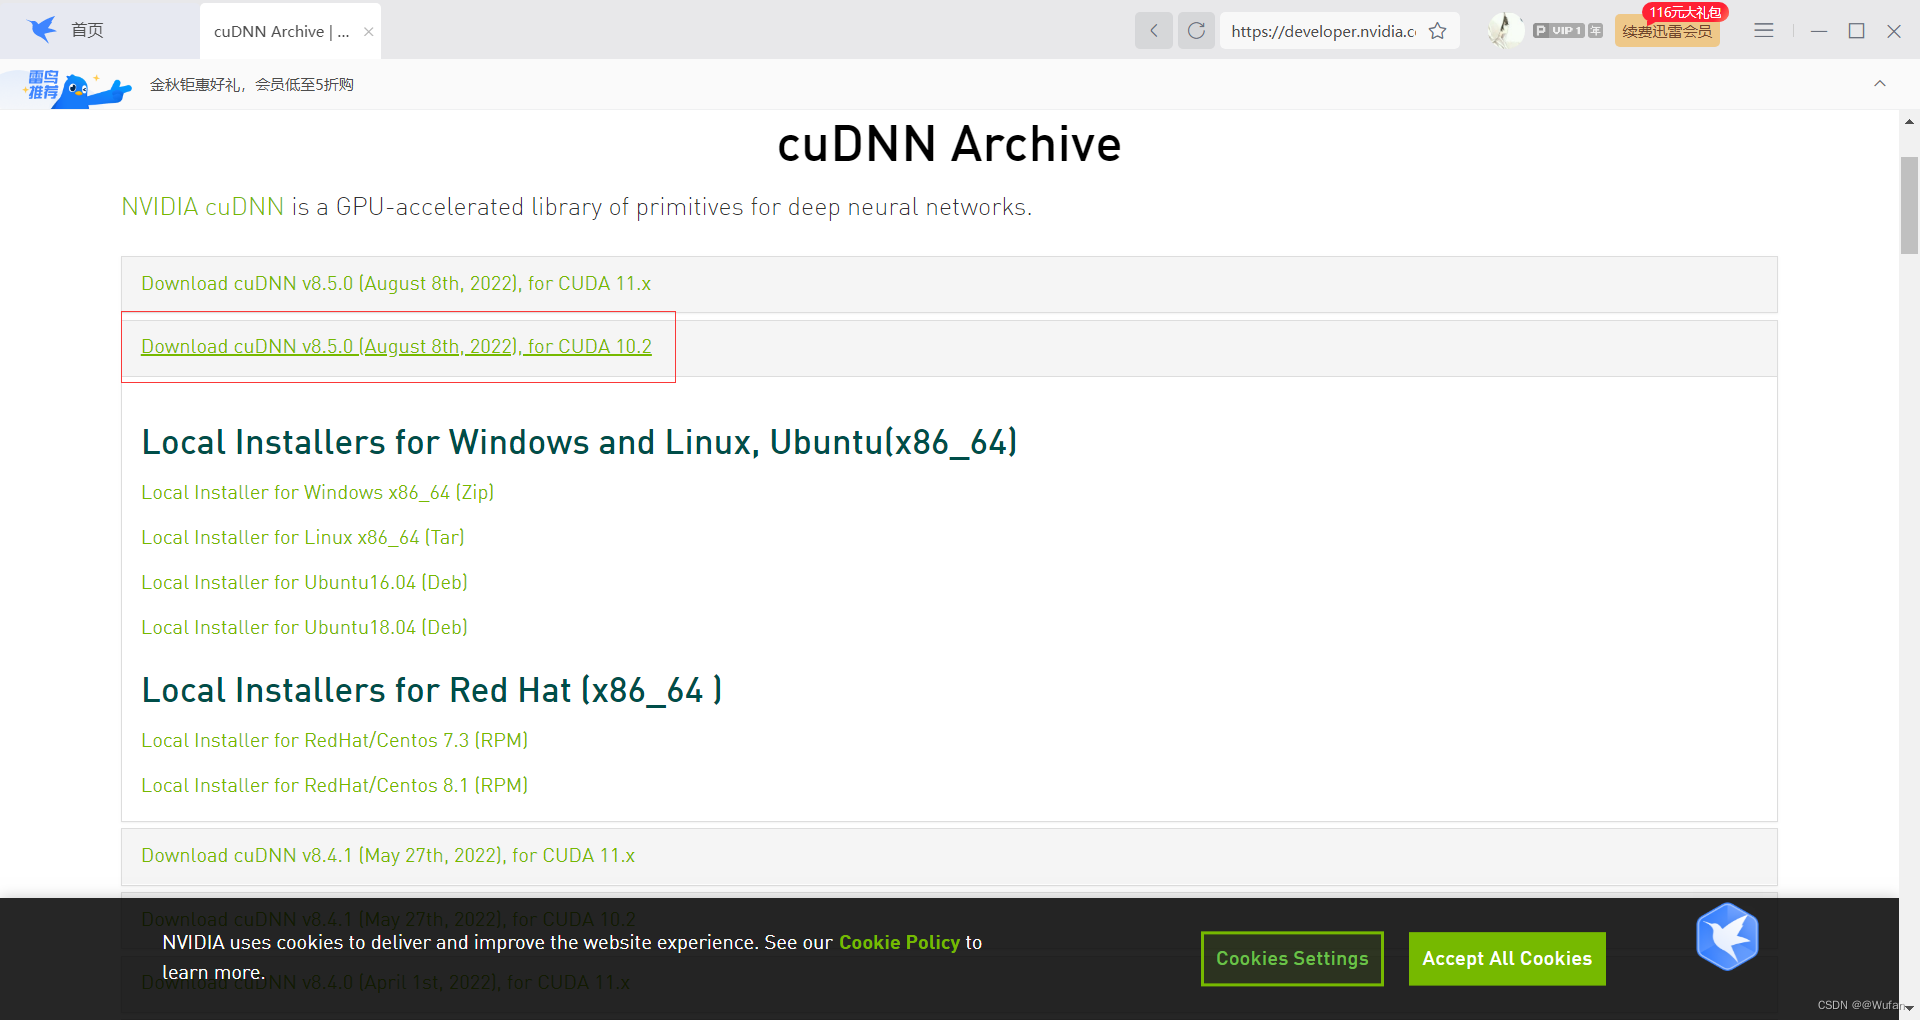Click the address bar URL field
Image resolution: width=1920 pixels, height=1020 pixels.
tap(1323, 31)
